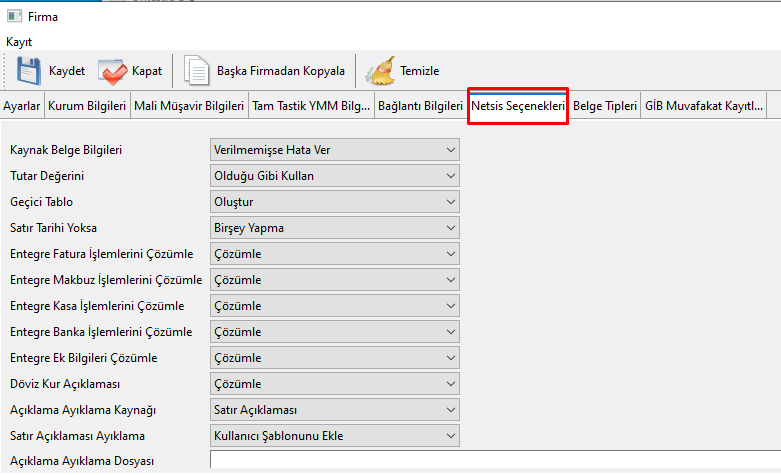This screenshot has width=781, height=475.
Task: Open the Satır Tarihi Yoksa dropdown
Action: pos(334,228)
